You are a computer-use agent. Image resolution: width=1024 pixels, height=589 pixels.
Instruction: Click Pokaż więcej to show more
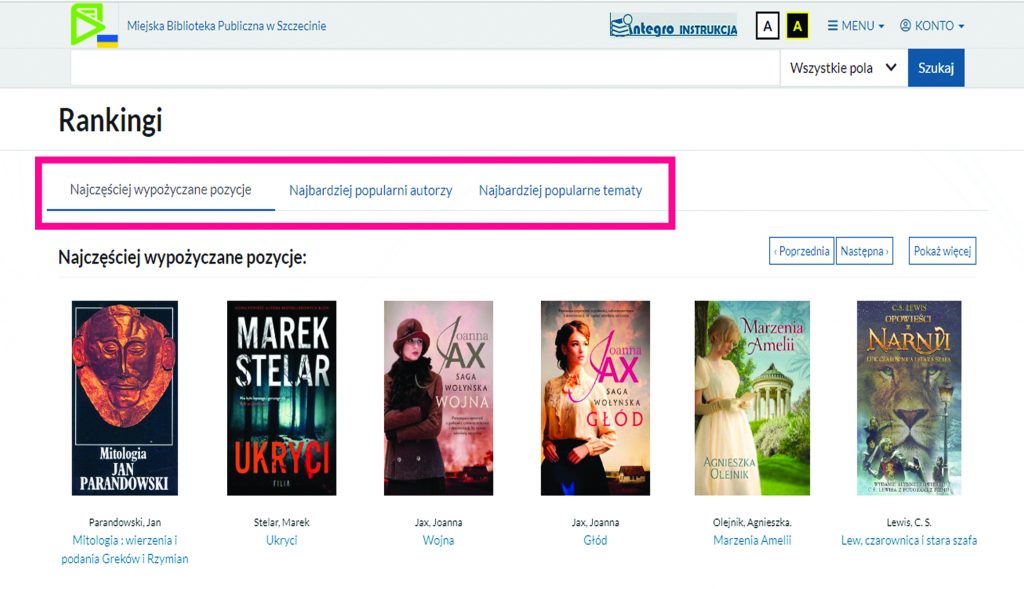pyautogui.click(x=942, y=251)
